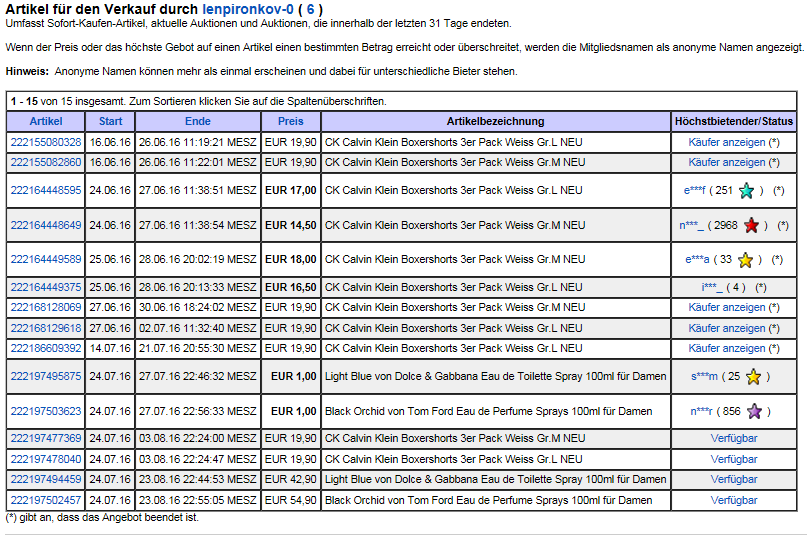
Task: Sort table by Start column header
Action: tap(111, 121)
